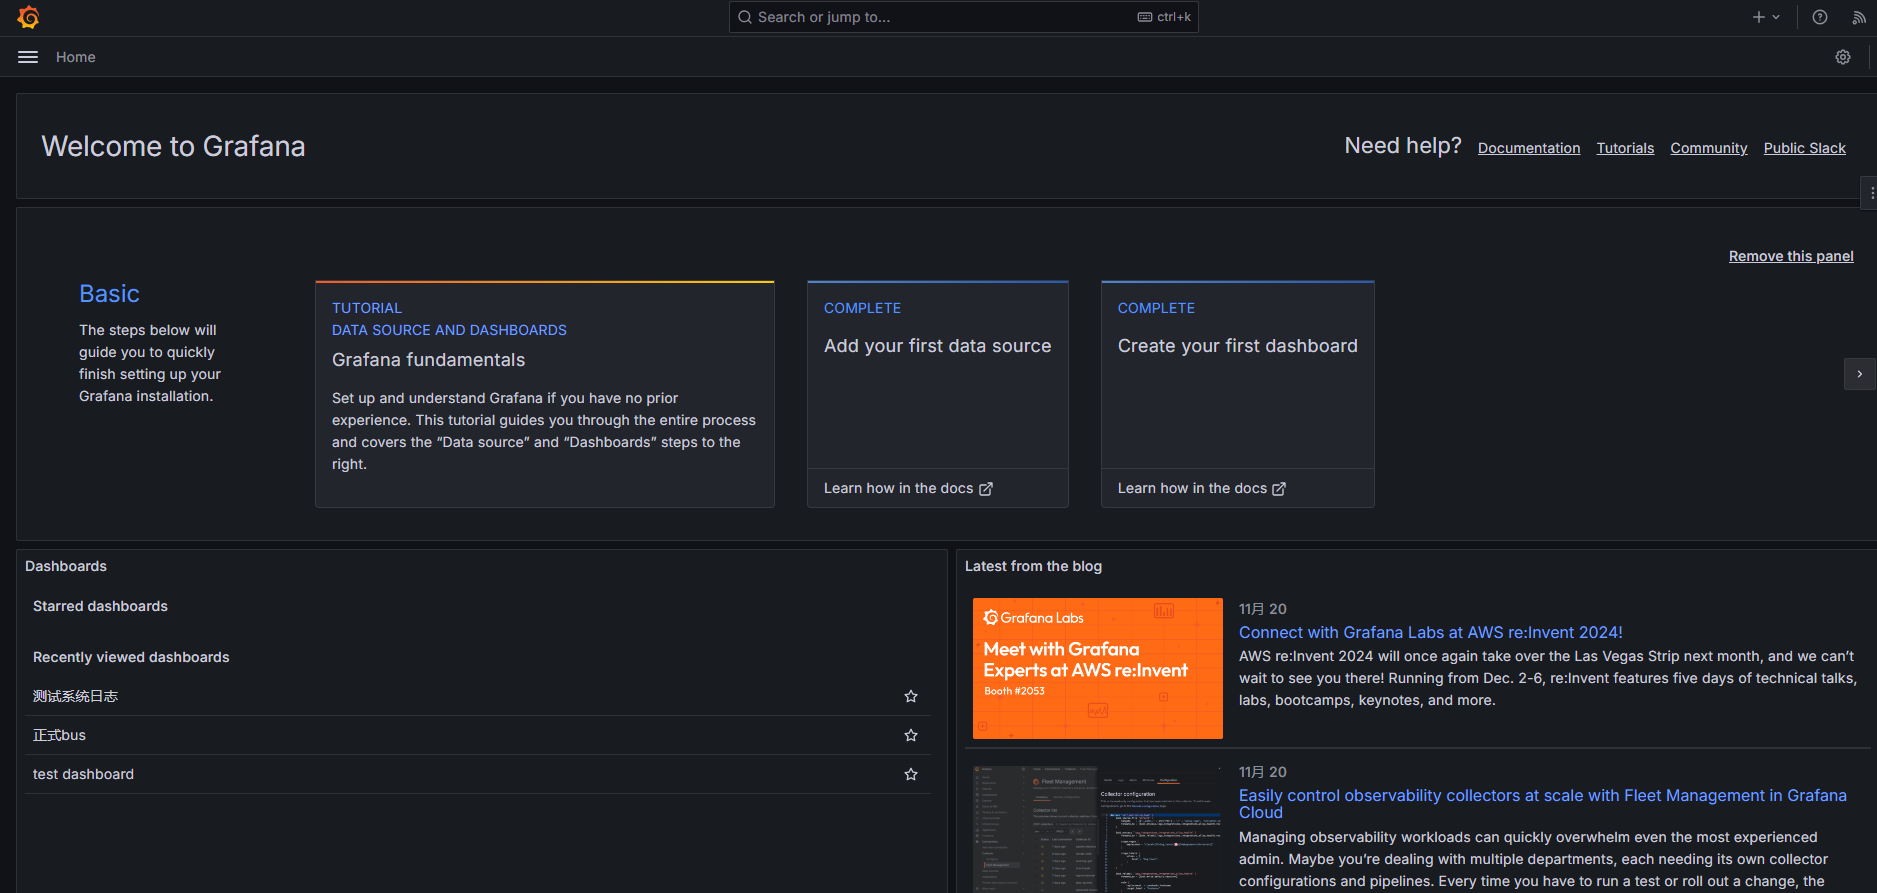Click the help question mark icon
Image resolution: width=1877 pixels, height=893 pixels.
tap(1820, 17)
